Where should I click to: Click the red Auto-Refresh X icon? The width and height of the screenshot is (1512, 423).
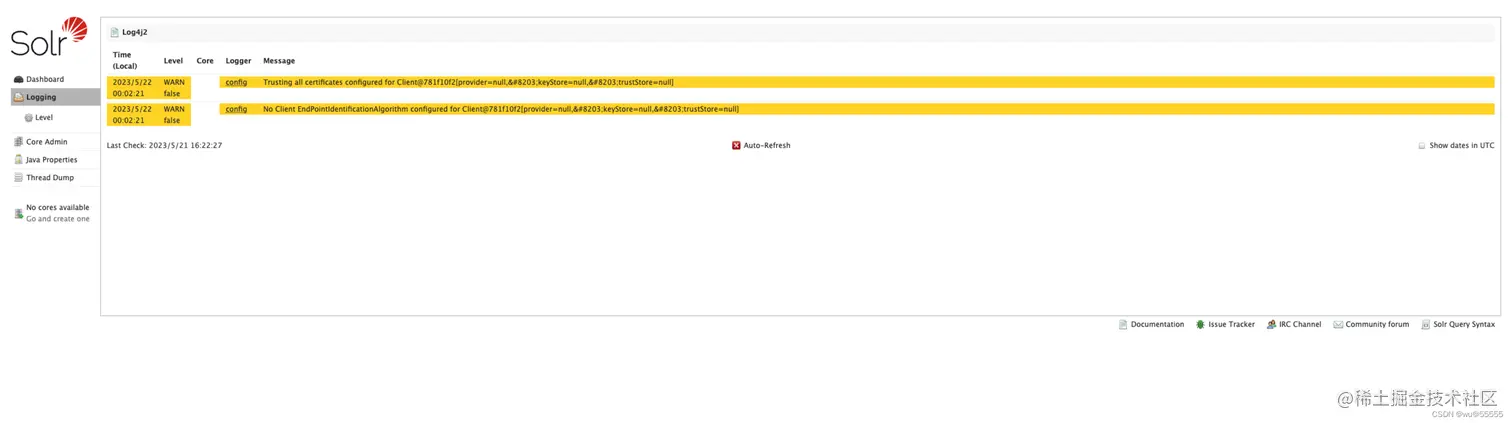[x=736, y=145]
